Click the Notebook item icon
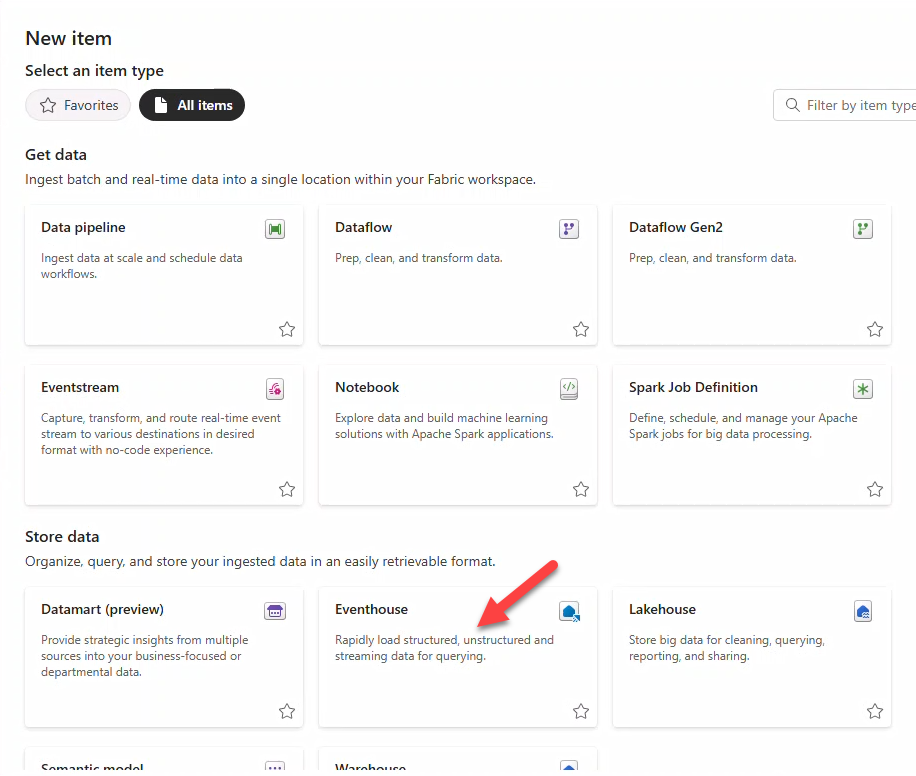 click(569, 389)
